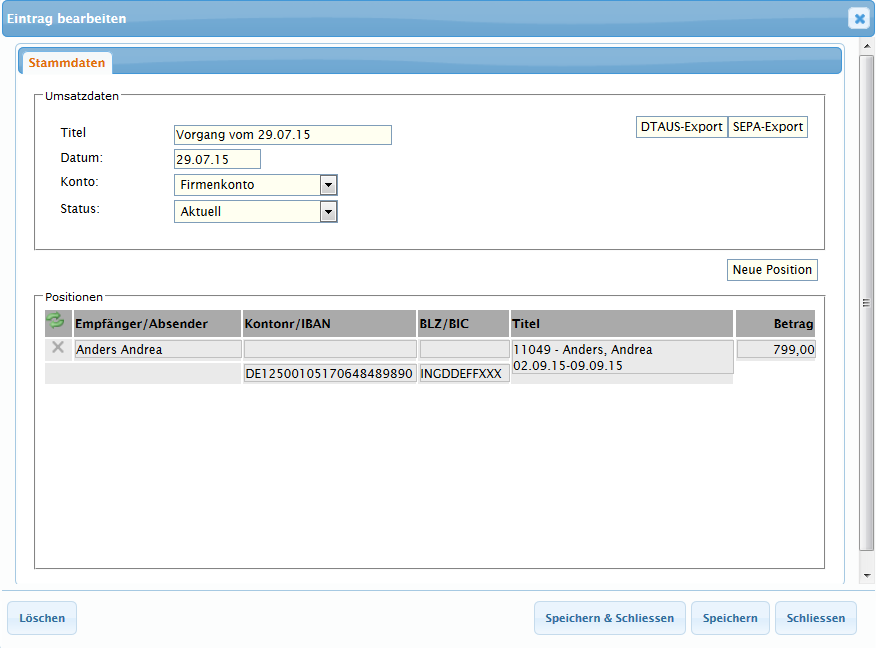Close the Eintrag bearbeiten dialog

(859, 18)
